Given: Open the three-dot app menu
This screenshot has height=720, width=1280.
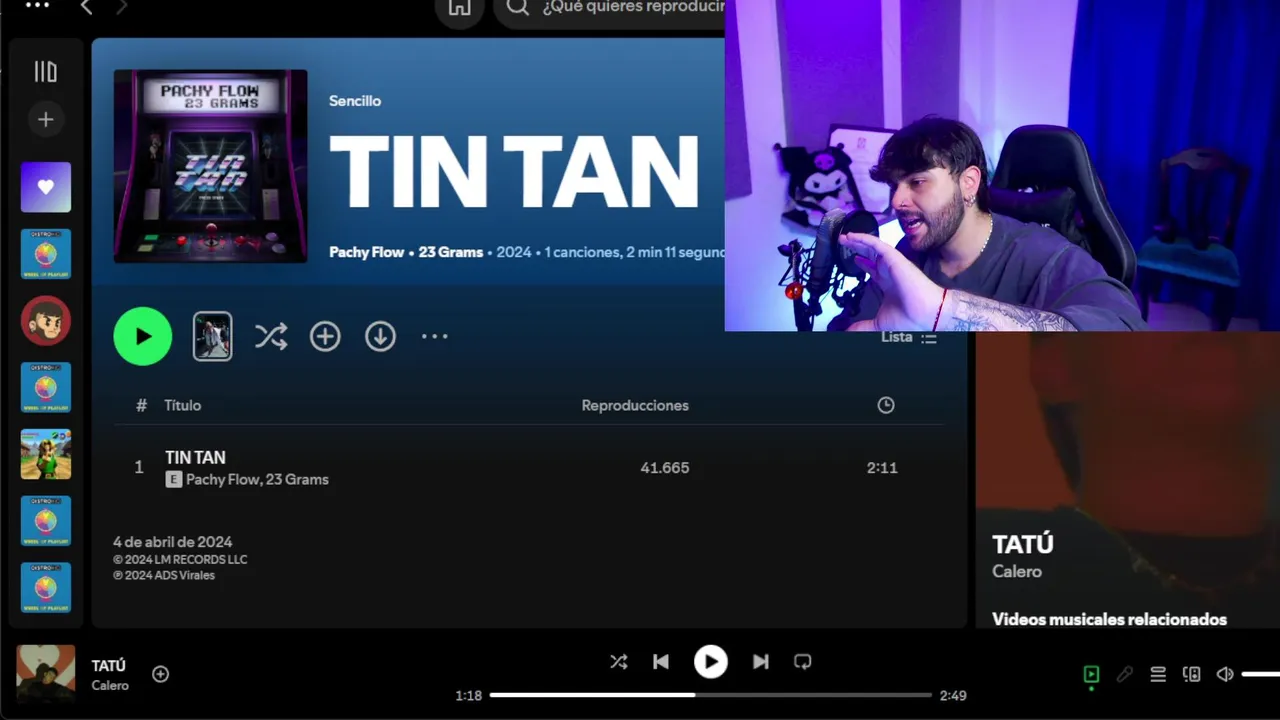Looking at the screenshot, I should tap(37, 5).
